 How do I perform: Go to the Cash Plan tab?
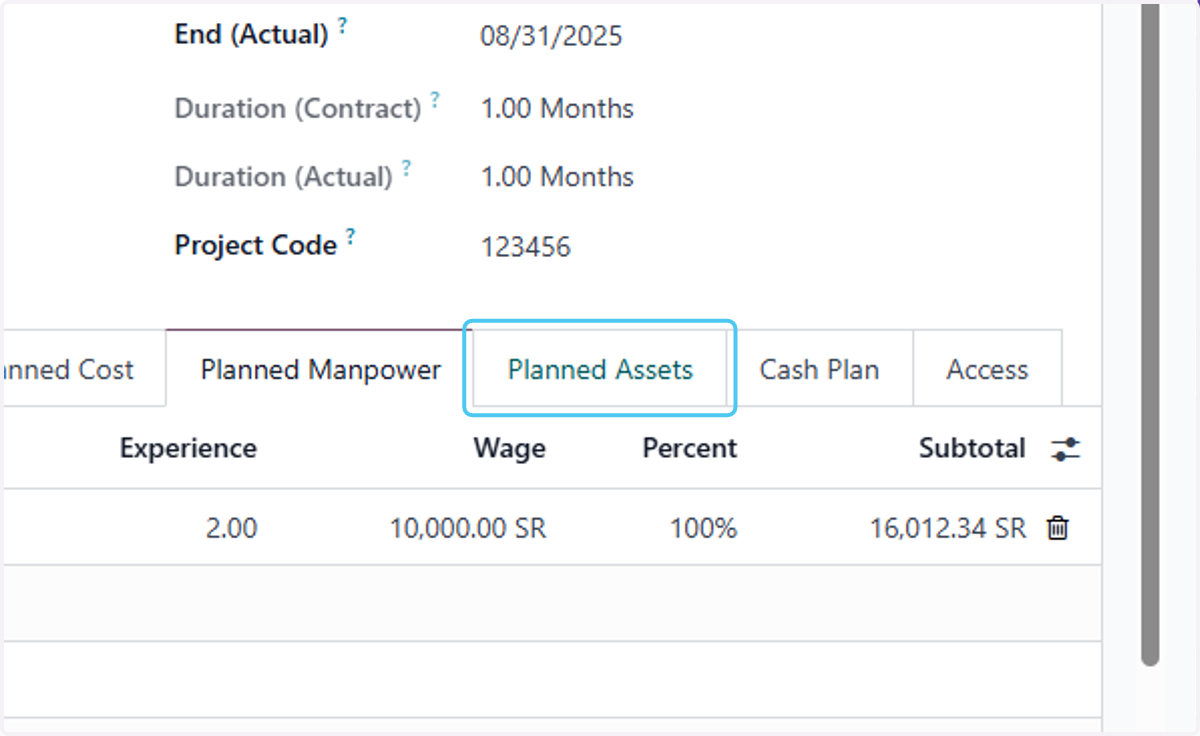(x=819, y=369)
